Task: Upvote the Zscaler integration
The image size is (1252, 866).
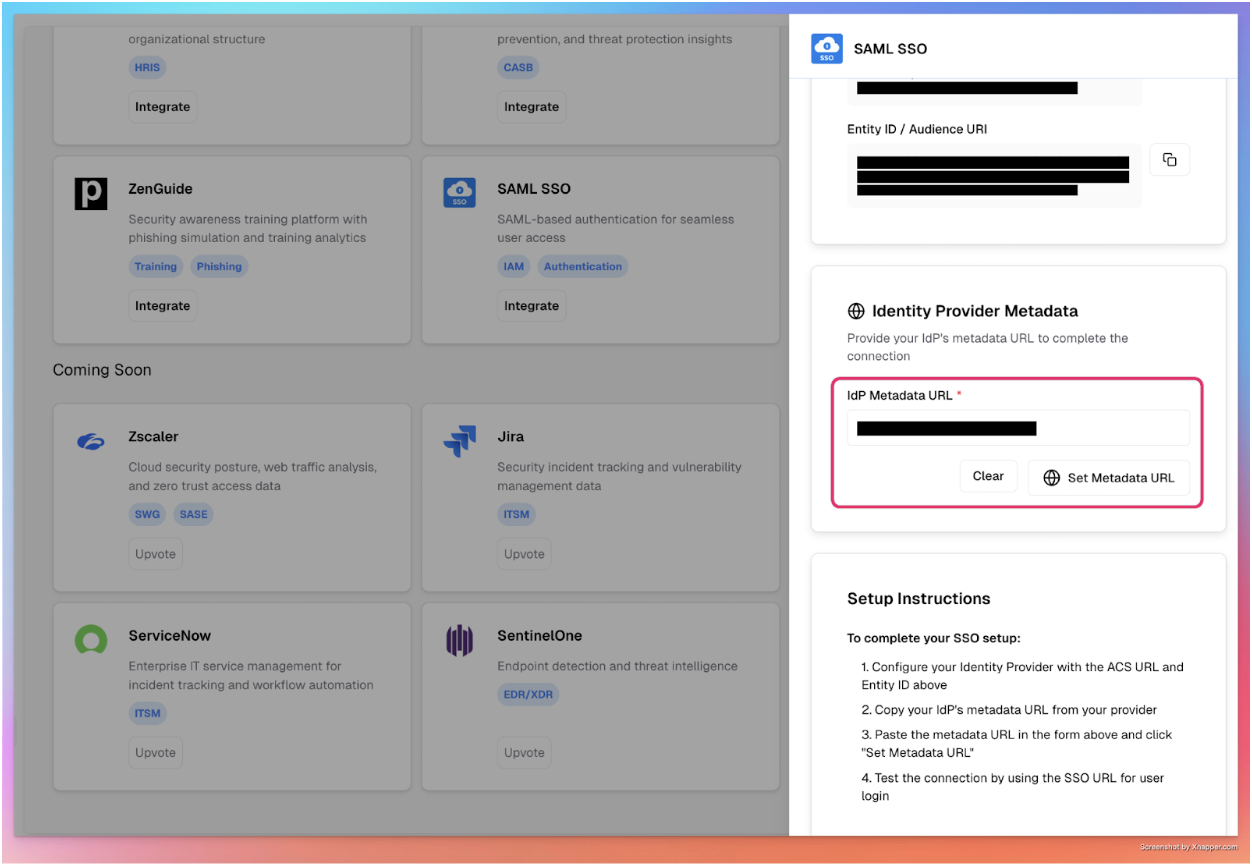Action: 155,554
